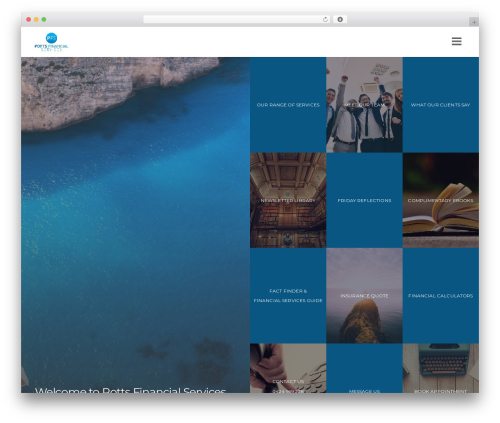Maximize the browser window
500x423 pixels.
coord(44,19)
